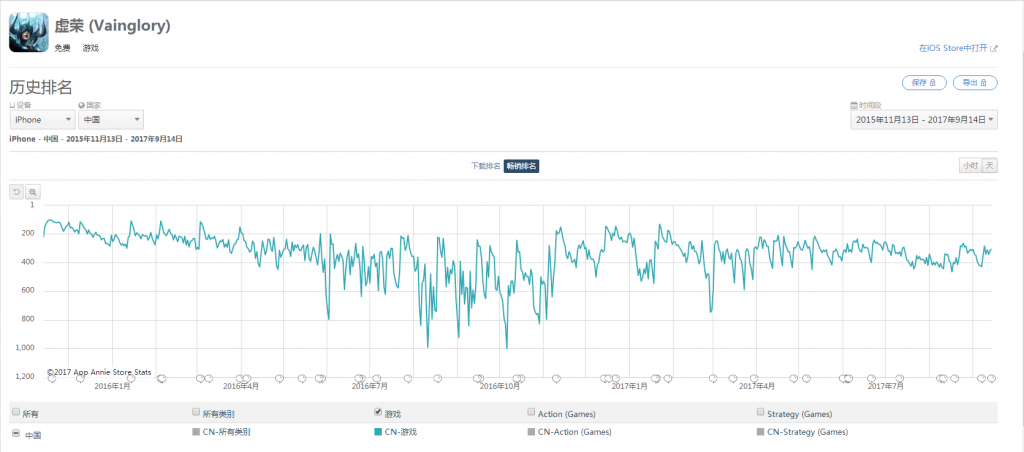Click the Vainglory app icon
This screenshot has width=1024, height=452.
[x=28, y=33]
